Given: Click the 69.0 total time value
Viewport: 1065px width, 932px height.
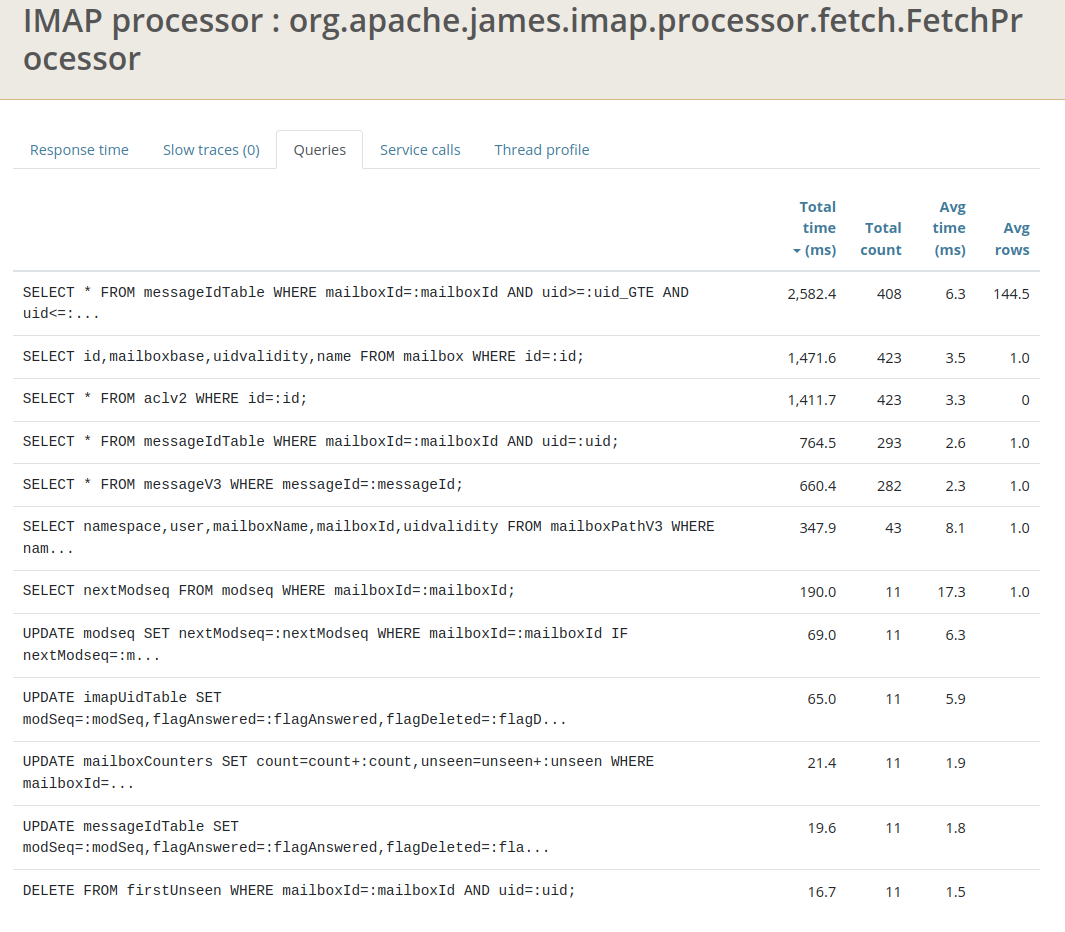Looking at the screenshot, I should [822, 634].
